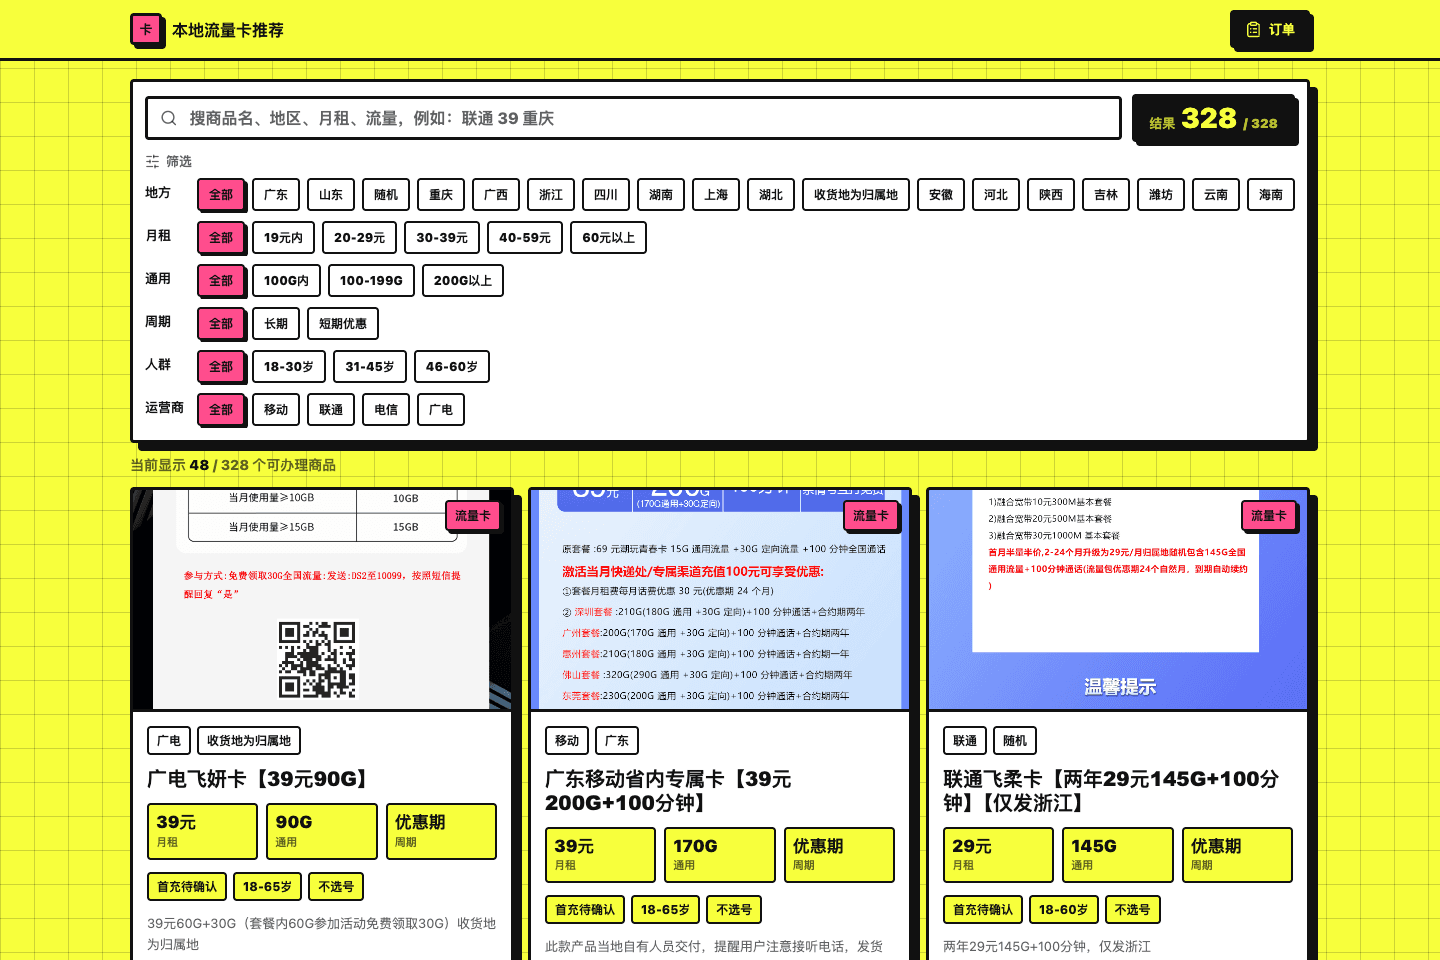Filter by operator 电信
1440x960 pixels.
(386, 410)
